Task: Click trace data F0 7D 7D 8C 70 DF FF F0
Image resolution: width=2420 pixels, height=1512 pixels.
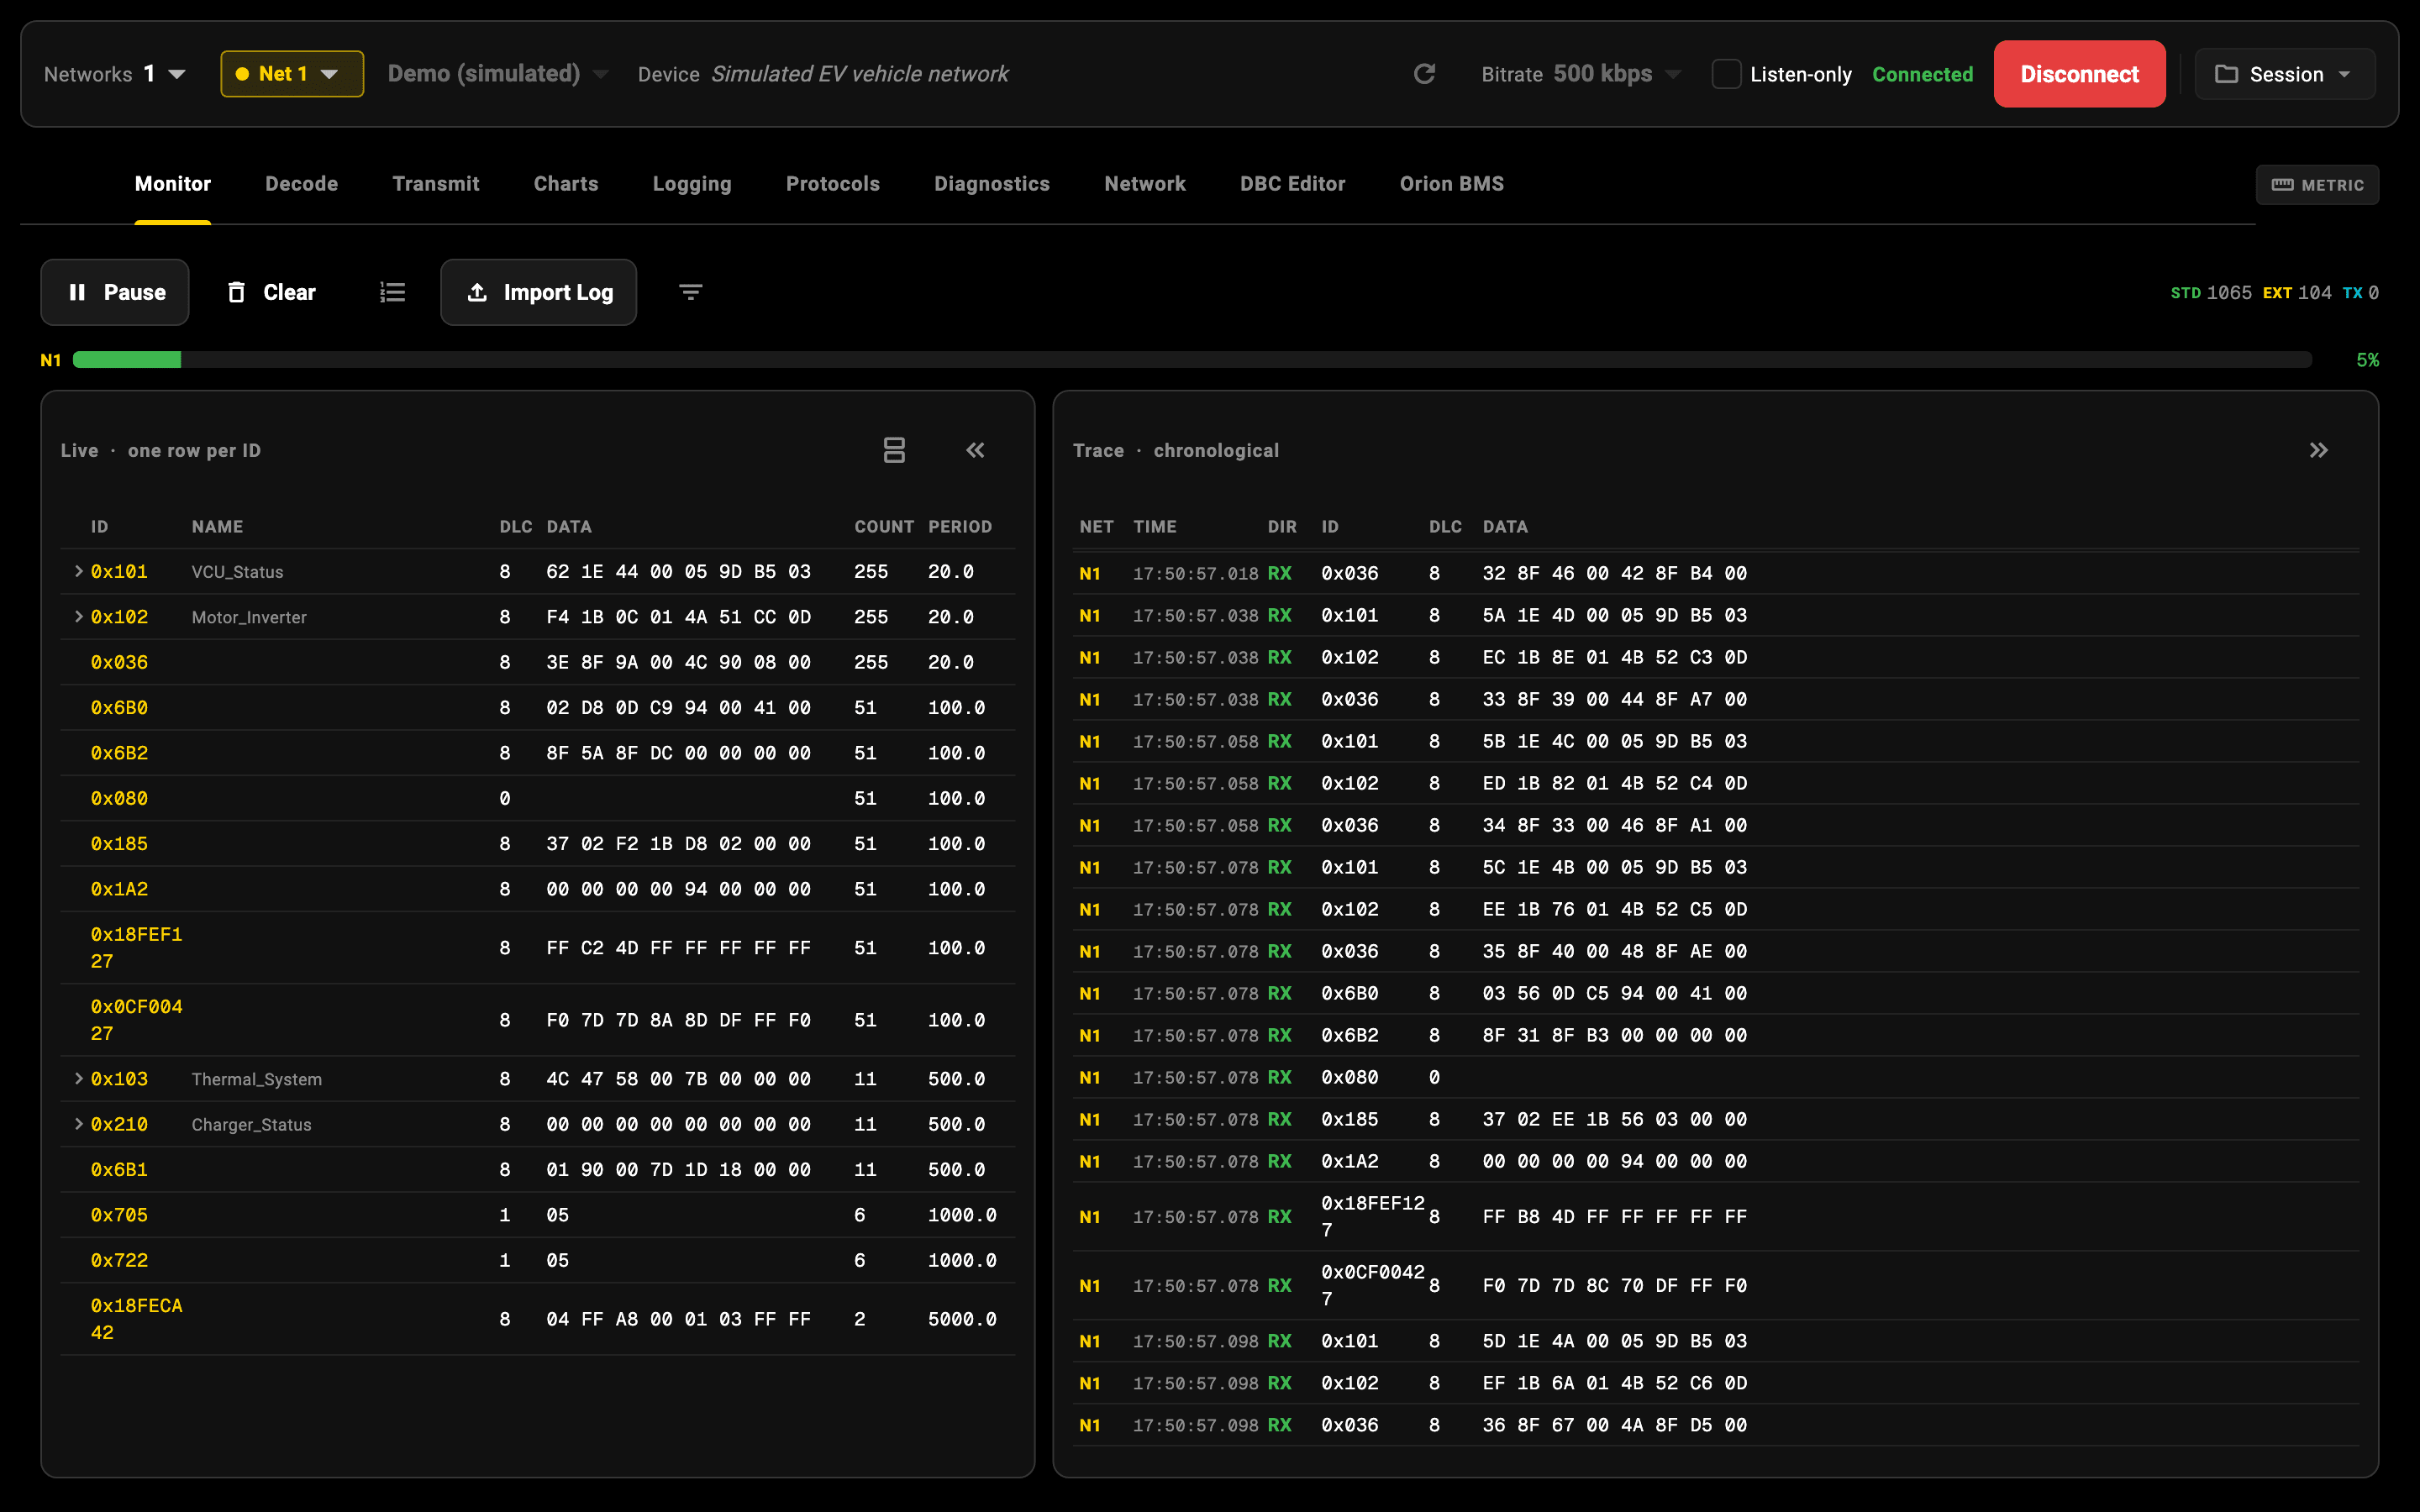Action: point(1614,1285)
